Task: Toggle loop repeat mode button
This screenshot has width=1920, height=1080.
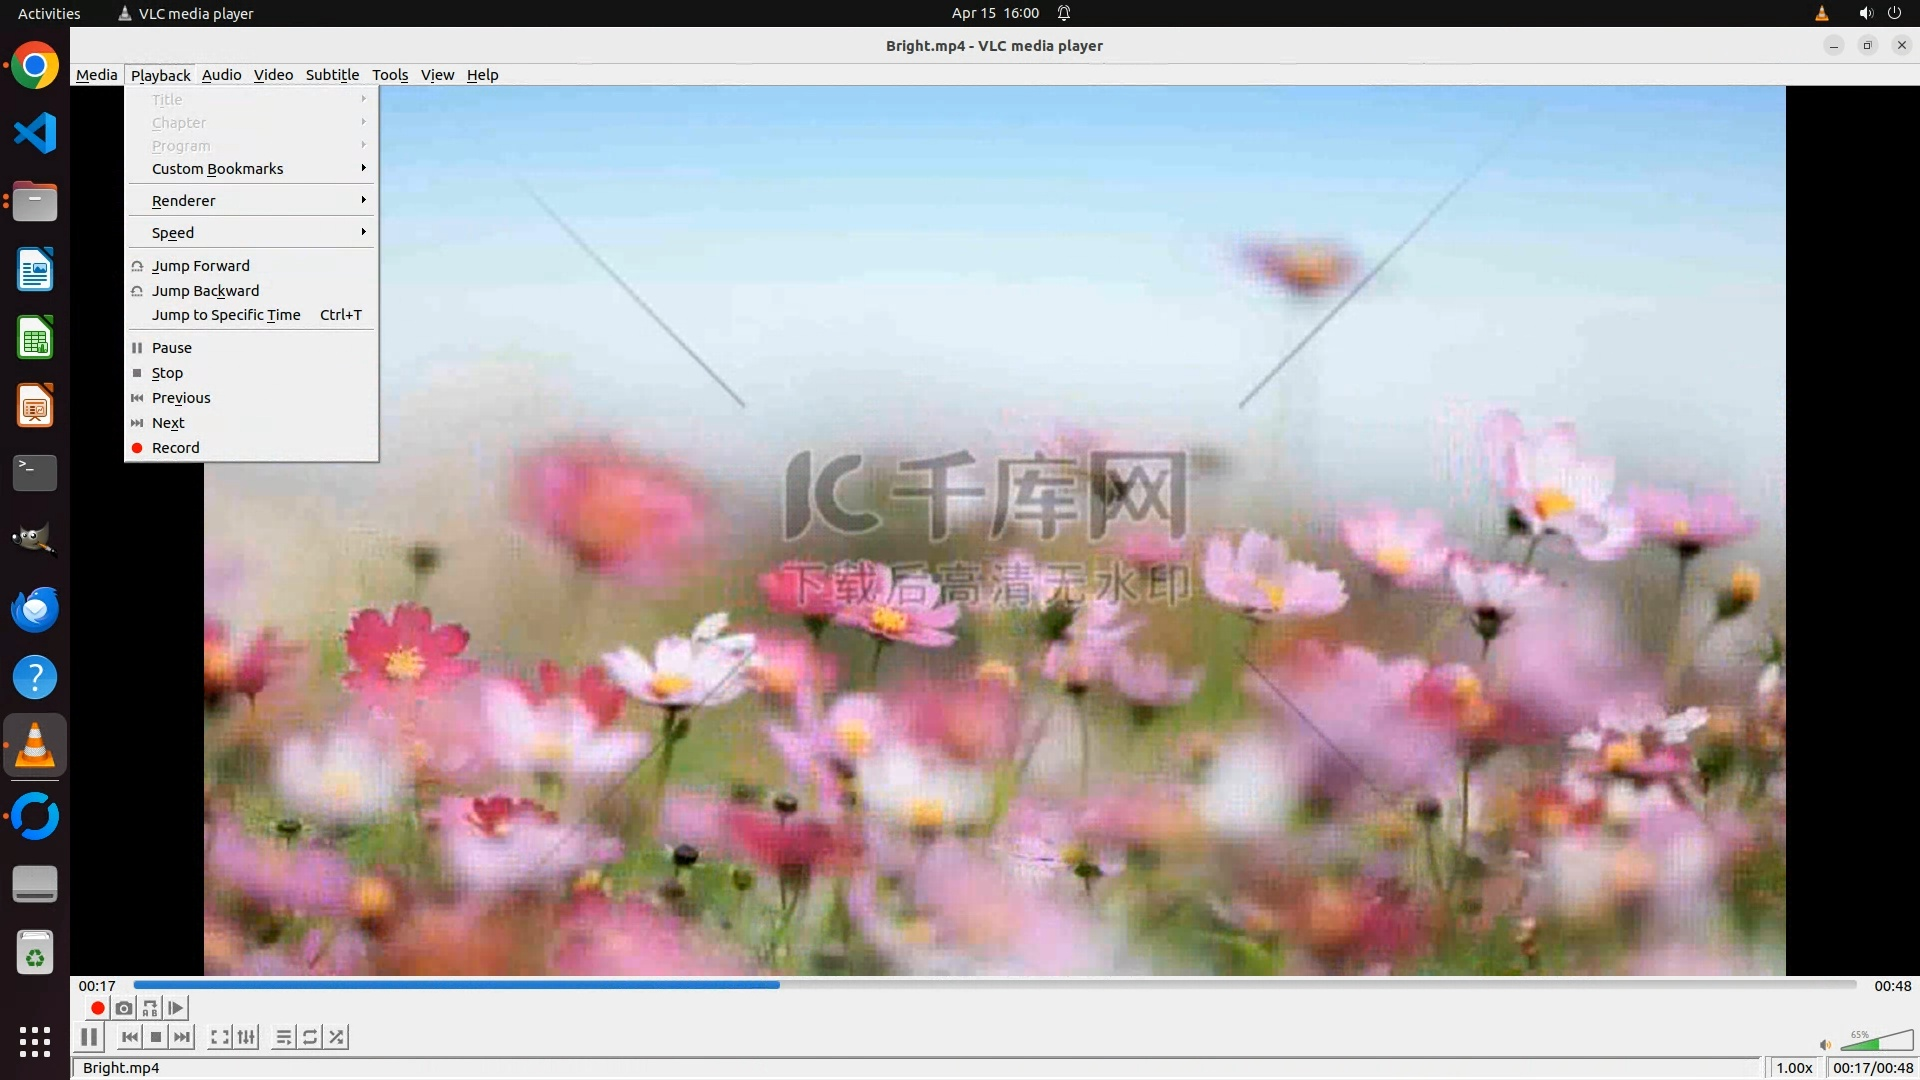Action: click(310, 1037)
